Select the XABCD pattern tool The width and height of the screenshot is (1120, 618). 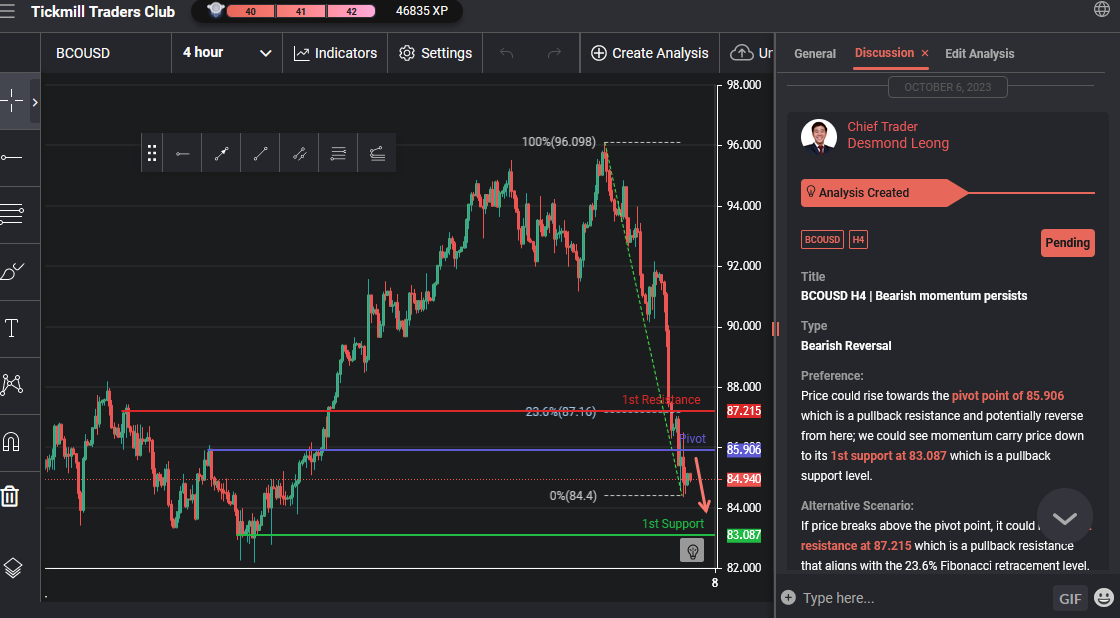(x=11, y=384)
